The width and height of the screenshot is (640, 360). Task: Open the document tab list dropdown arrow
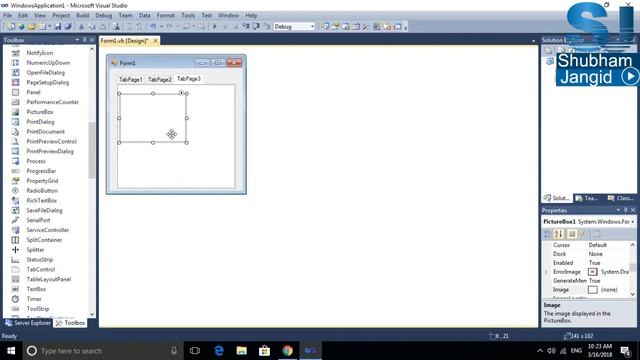coord(533,41)
